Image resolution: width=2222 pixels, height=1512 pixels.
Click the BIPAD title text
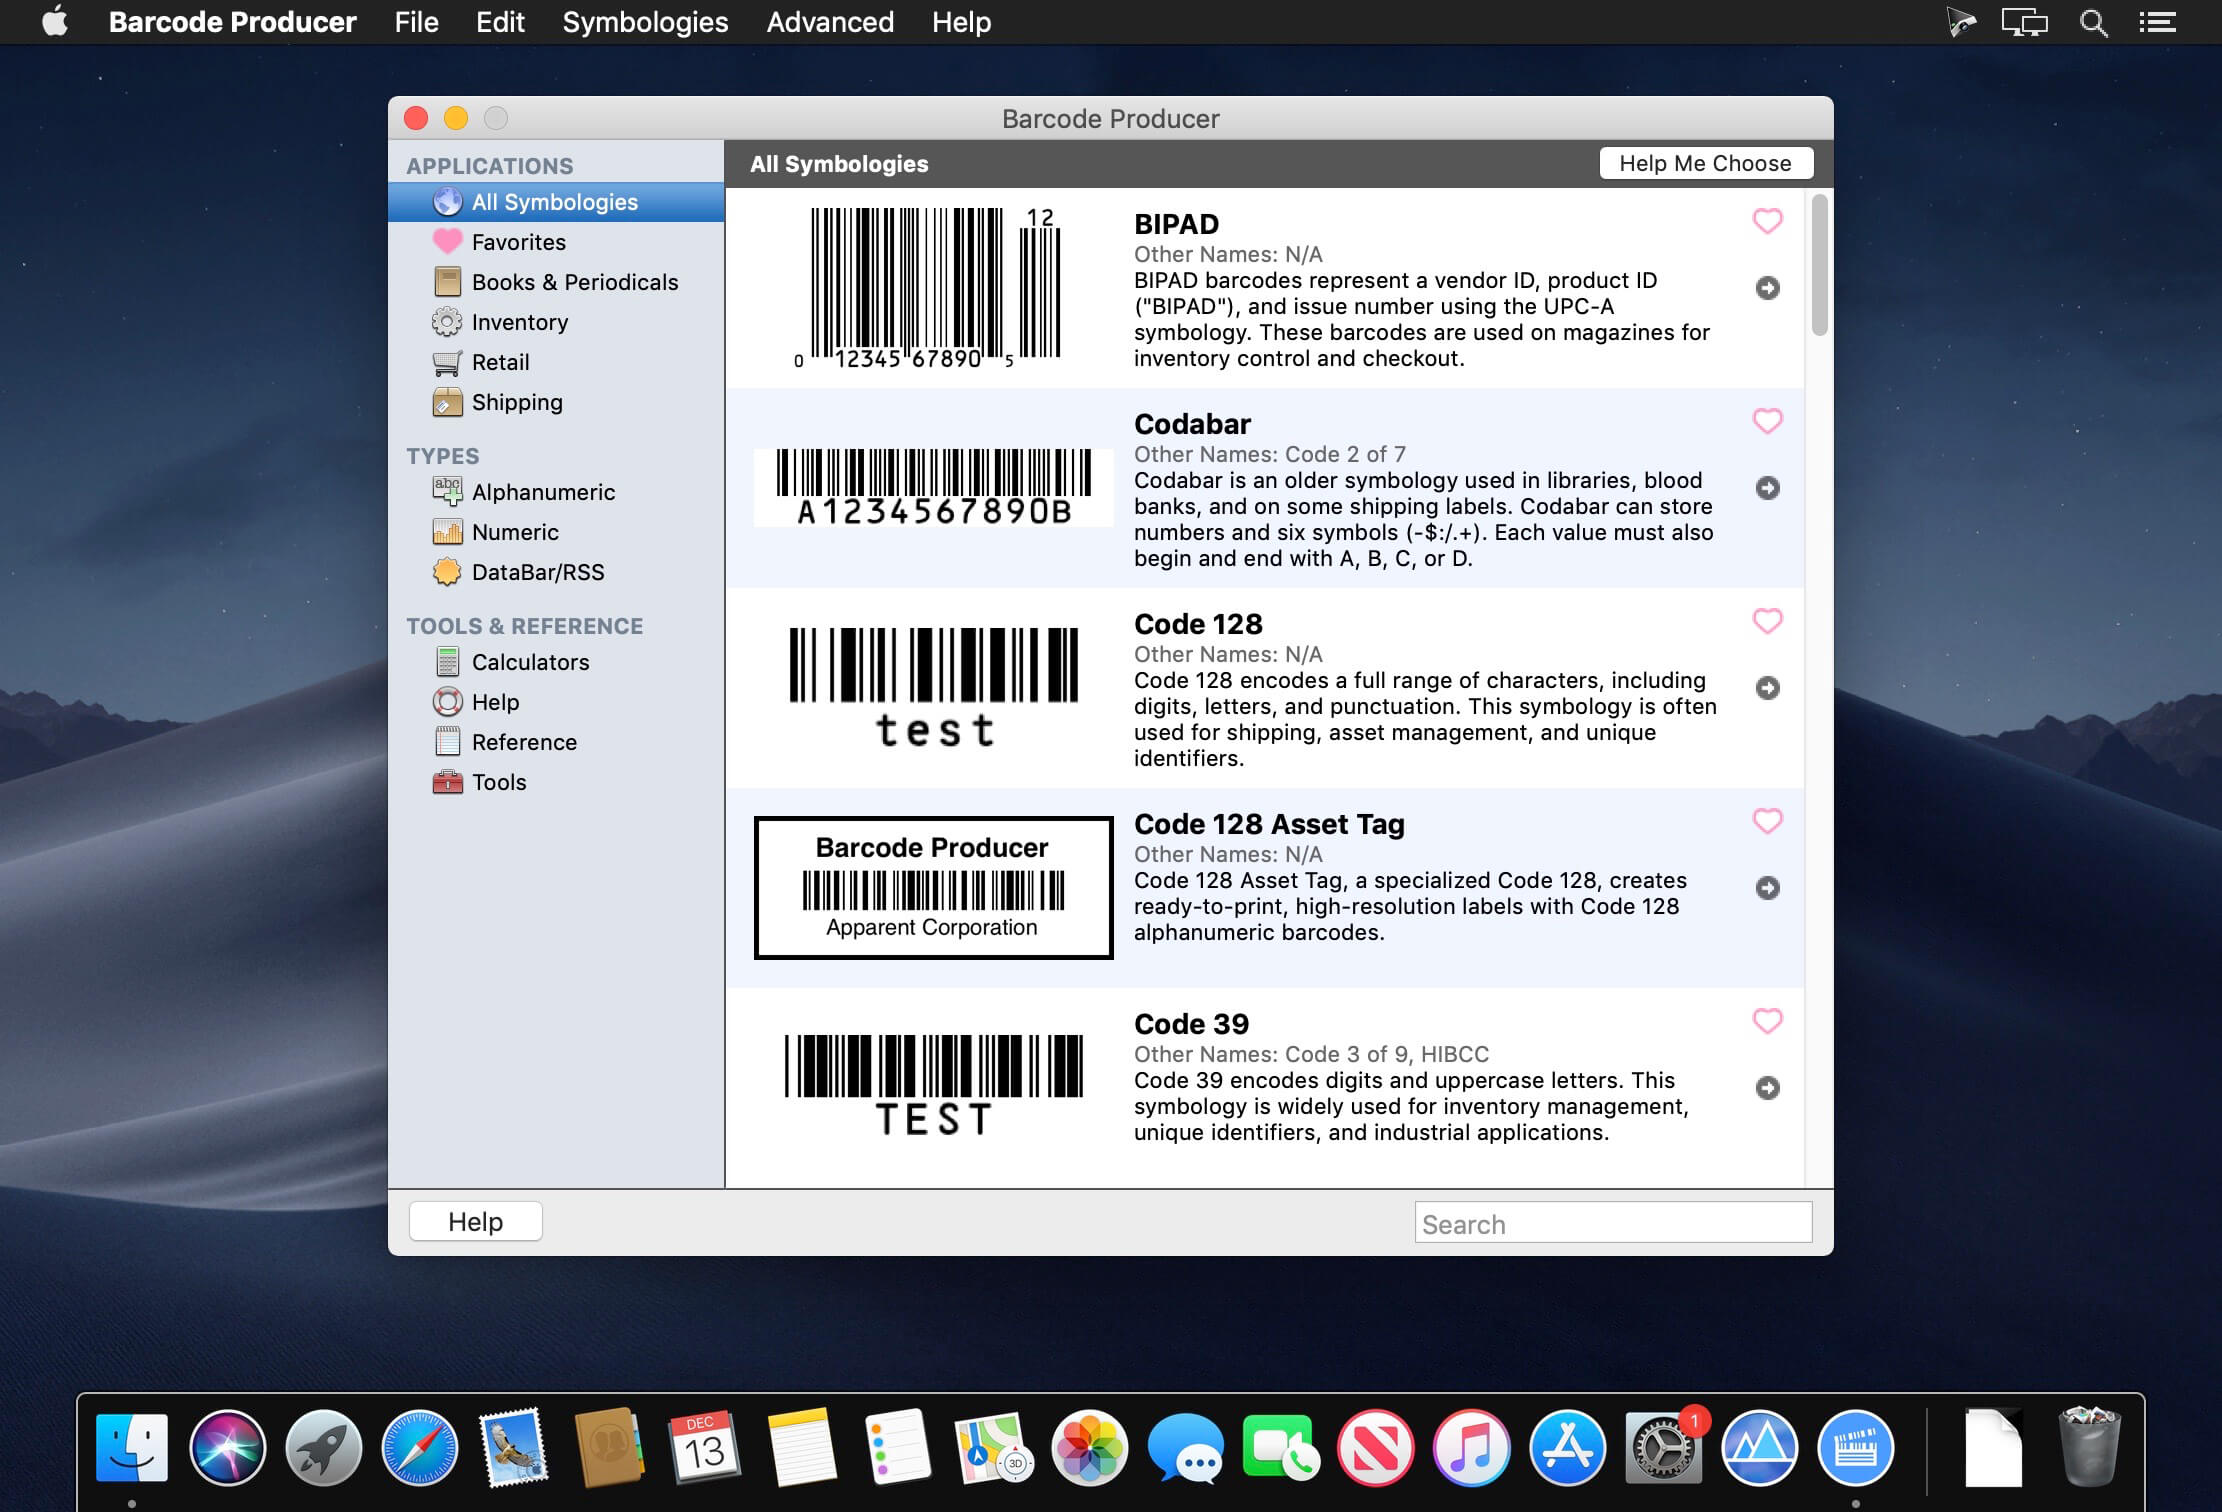click(1176, 224)
